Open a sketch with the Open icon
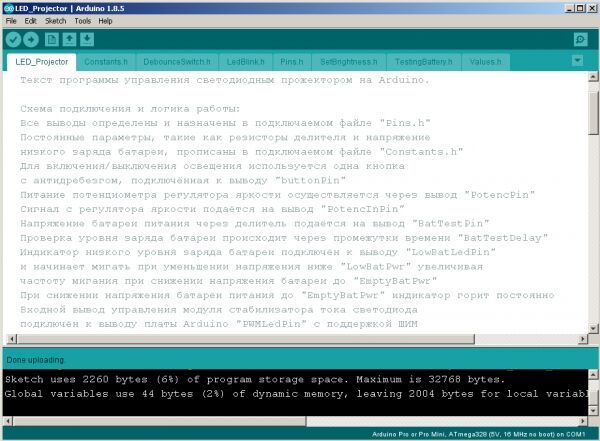 tap(69, 39)
